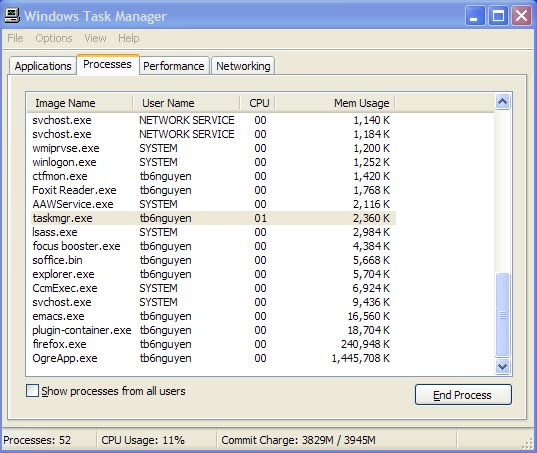This screenshot has height=453, width=537.
Task: Enable Show processes from all users checkbox
Action: click(33, 391)
